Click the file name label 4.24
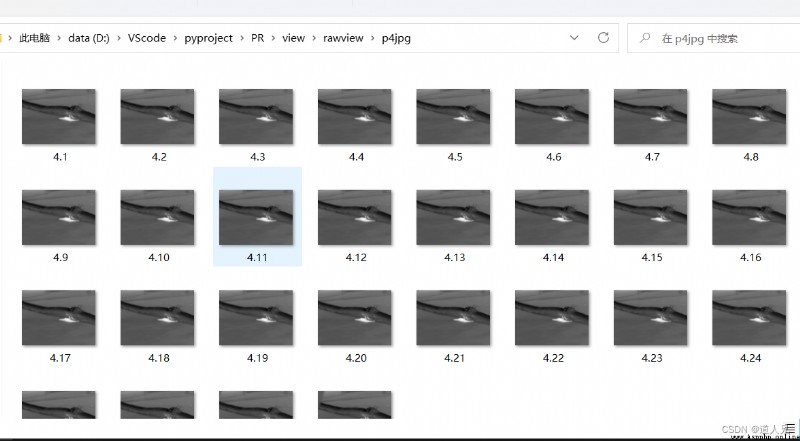The height and width of the screenshot is (441, 800). coord(751,358)
